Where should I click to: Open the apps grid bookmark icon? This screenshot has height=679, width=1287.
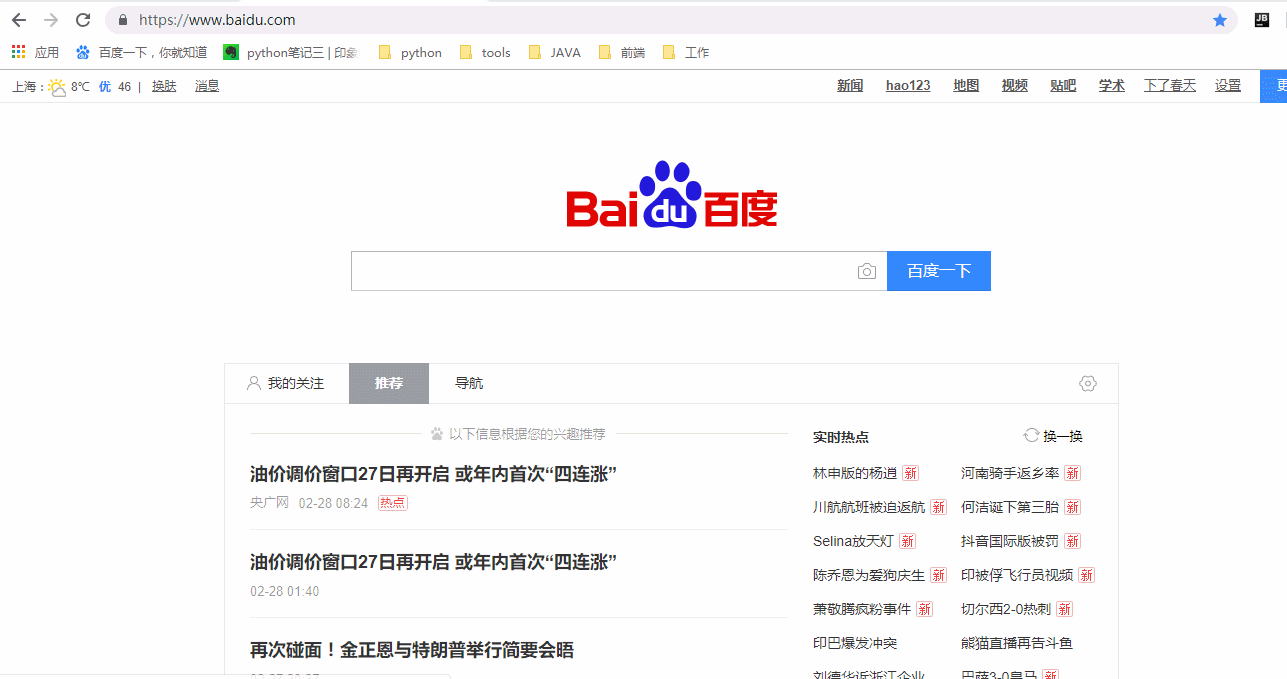(18, 52)
